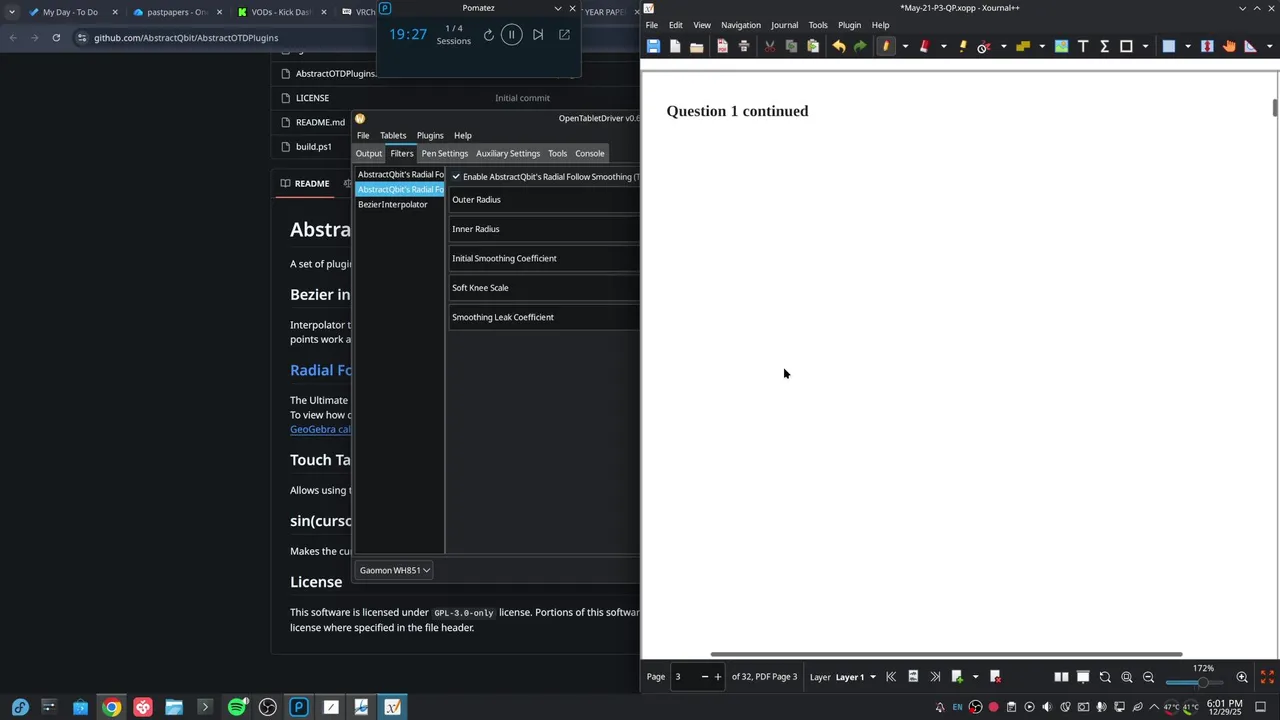Select the Setsquare ruler tool
Image resolution: width=1280 pixels, height=720 pixels.
point(1250,46)
